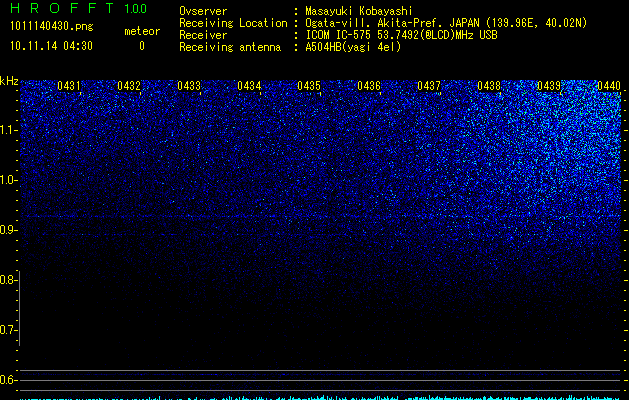Click the 0438 time marker
The width and height of the screenshot is (629, 400).
489,85
